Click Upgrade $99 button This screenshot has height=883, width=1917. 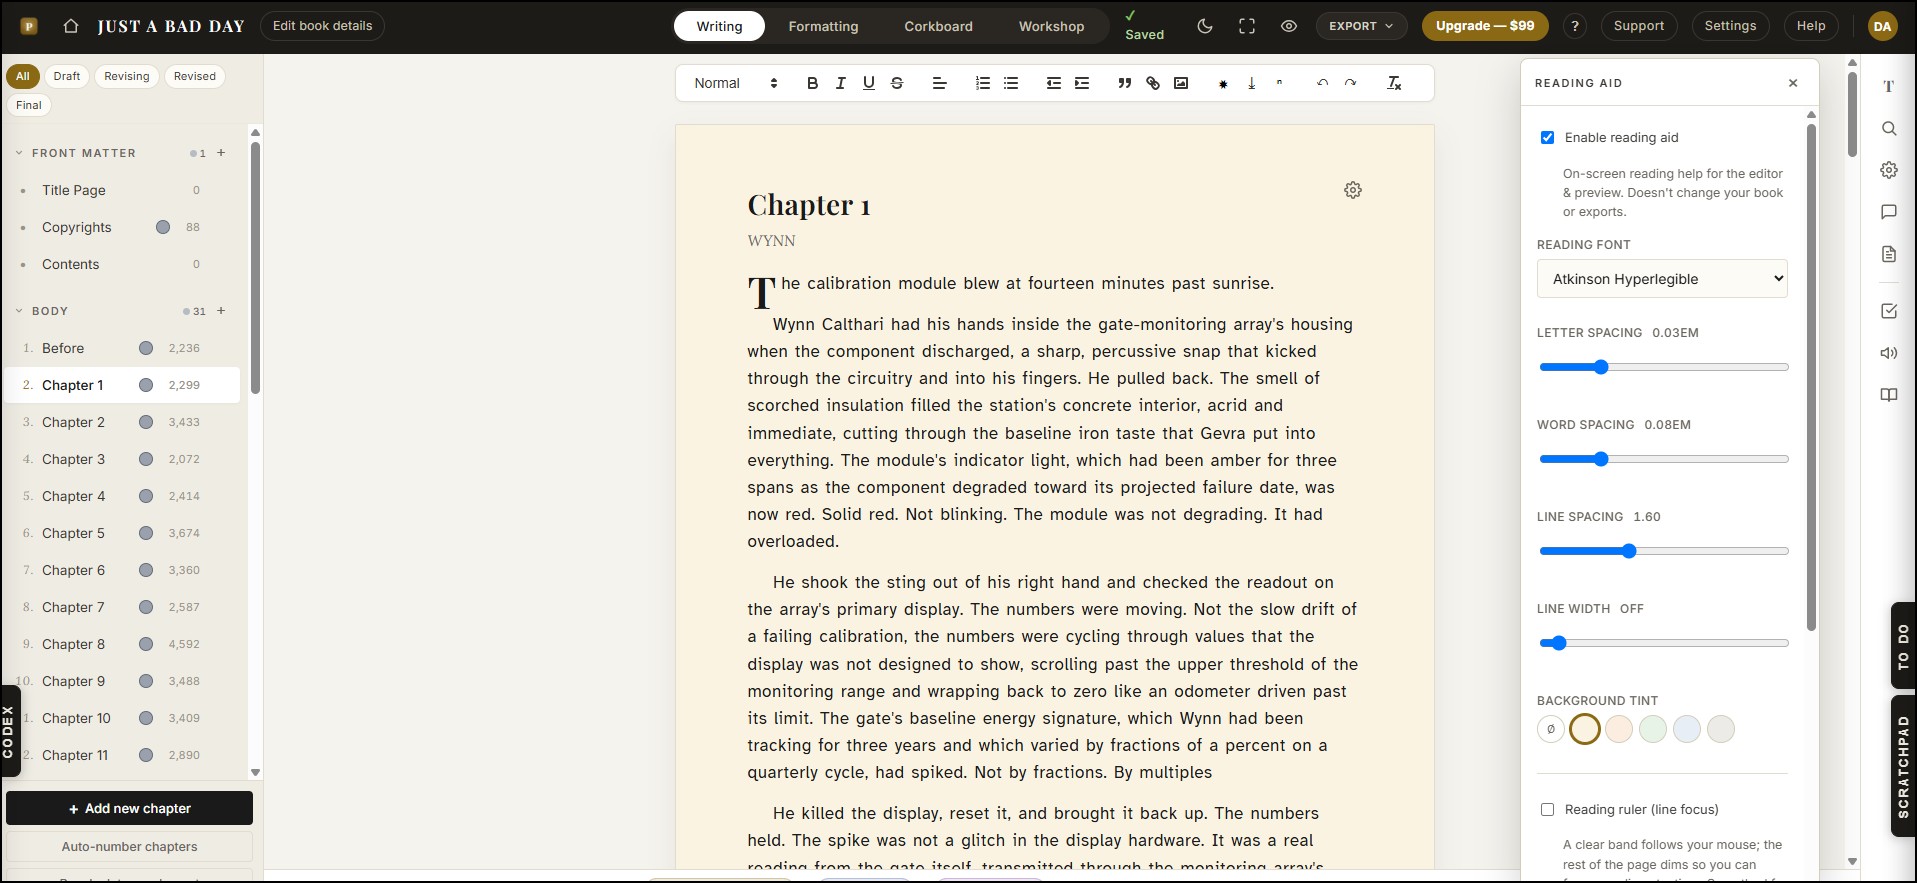1485,26
